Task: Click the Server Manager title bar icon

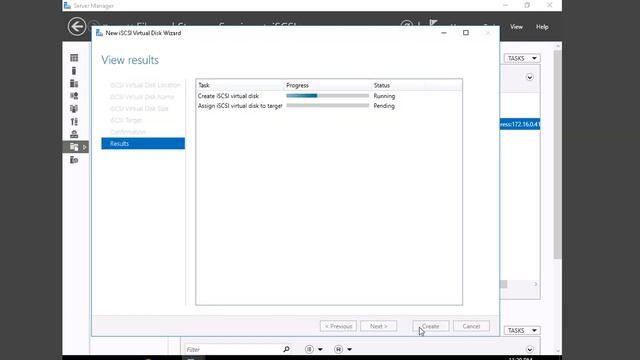Action: pyautogui.click(x=67, y=5)
